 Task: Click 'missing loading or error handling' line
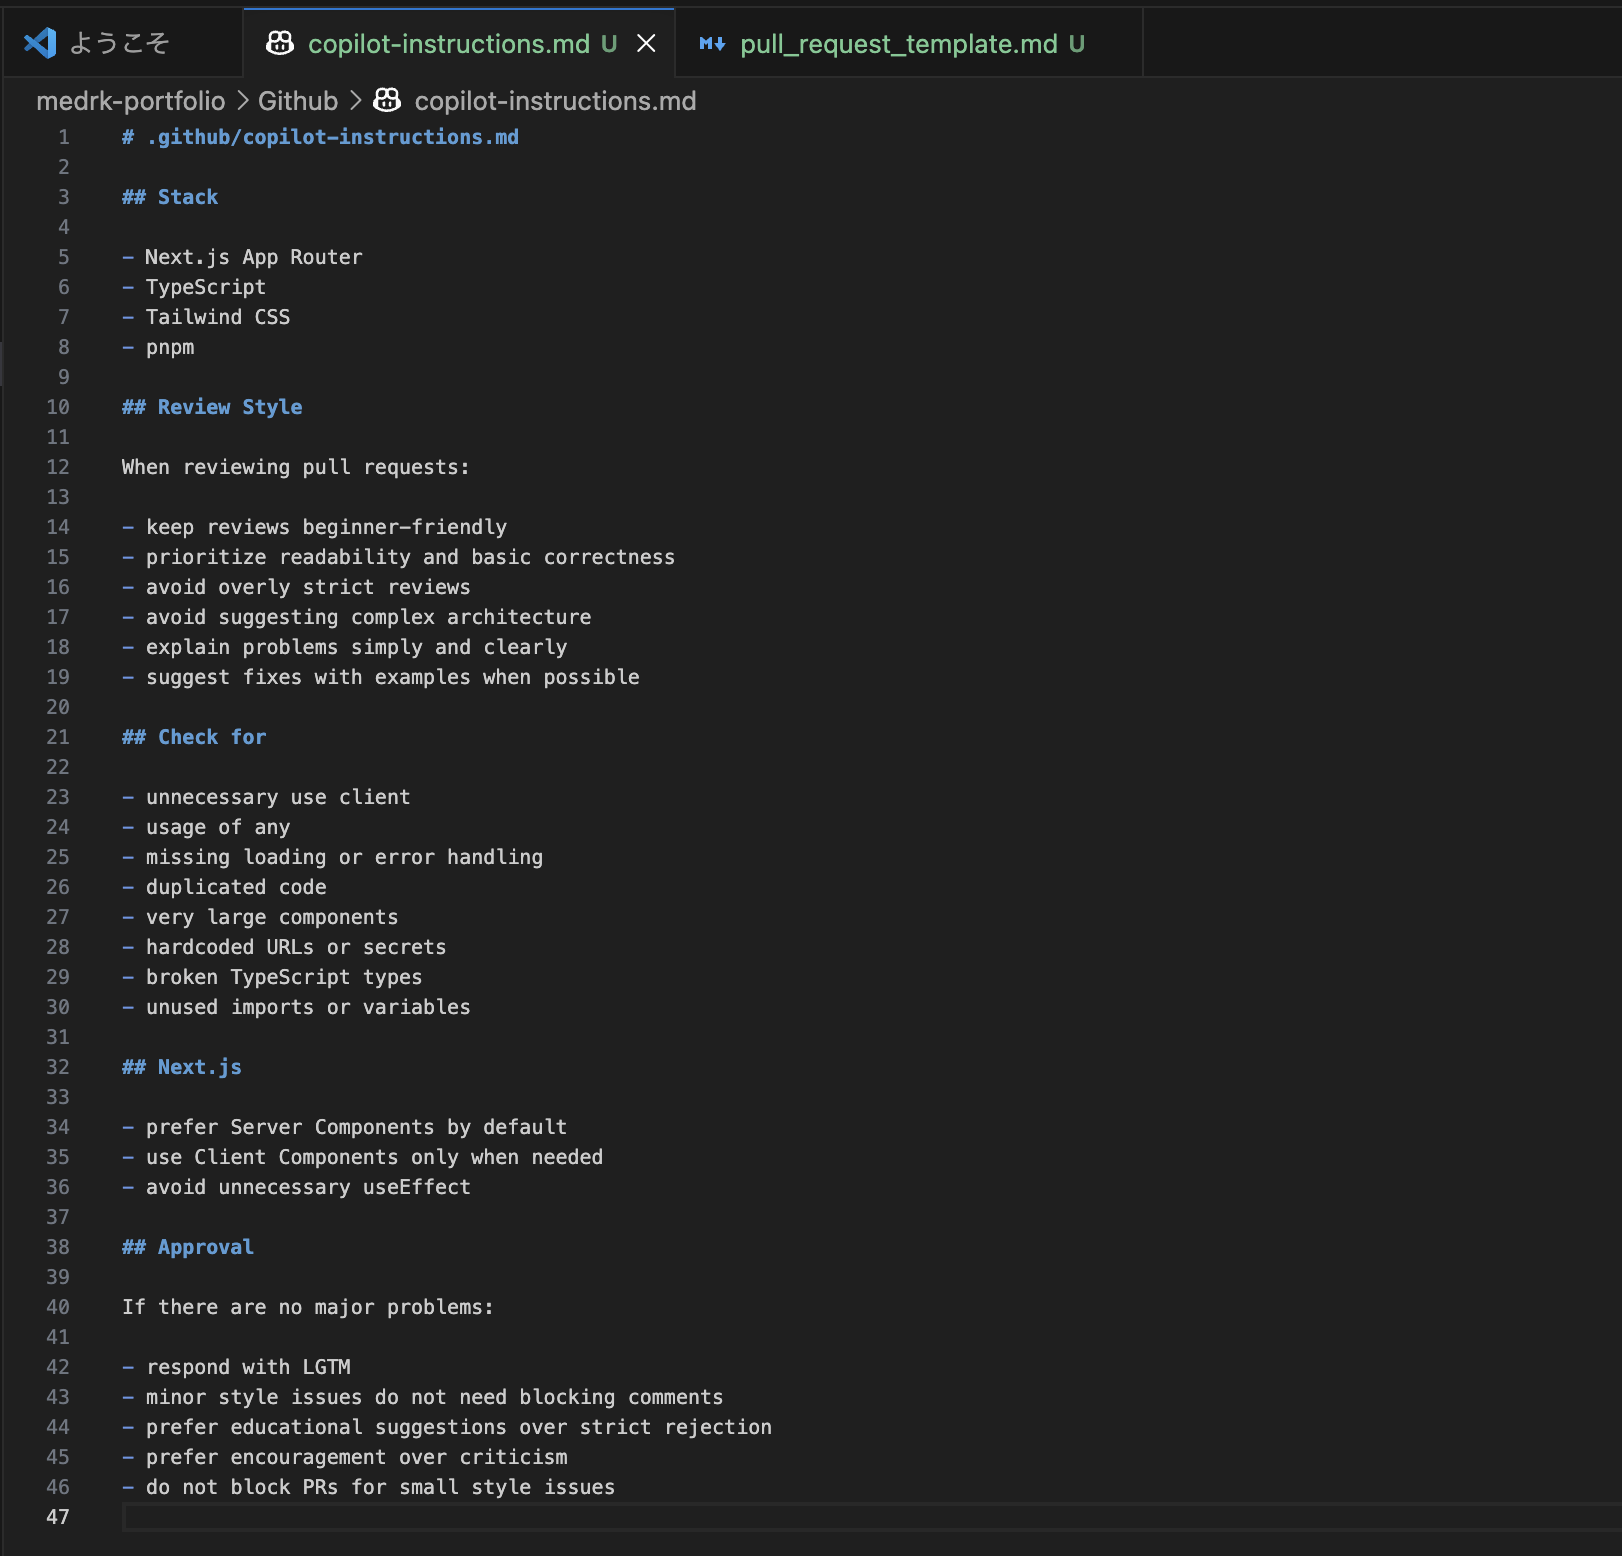coord(344,857)
